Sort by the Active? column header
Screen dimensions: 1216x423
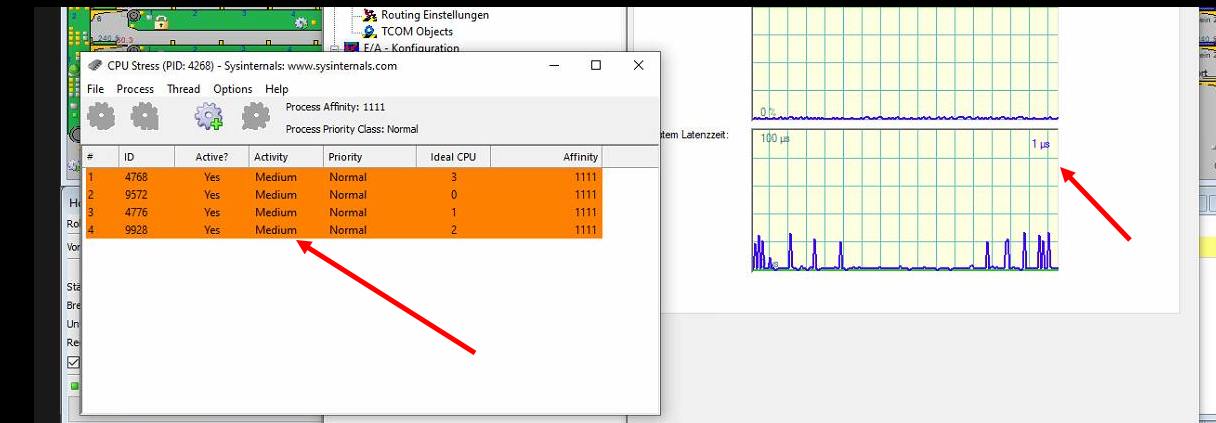tap(210, 157)
